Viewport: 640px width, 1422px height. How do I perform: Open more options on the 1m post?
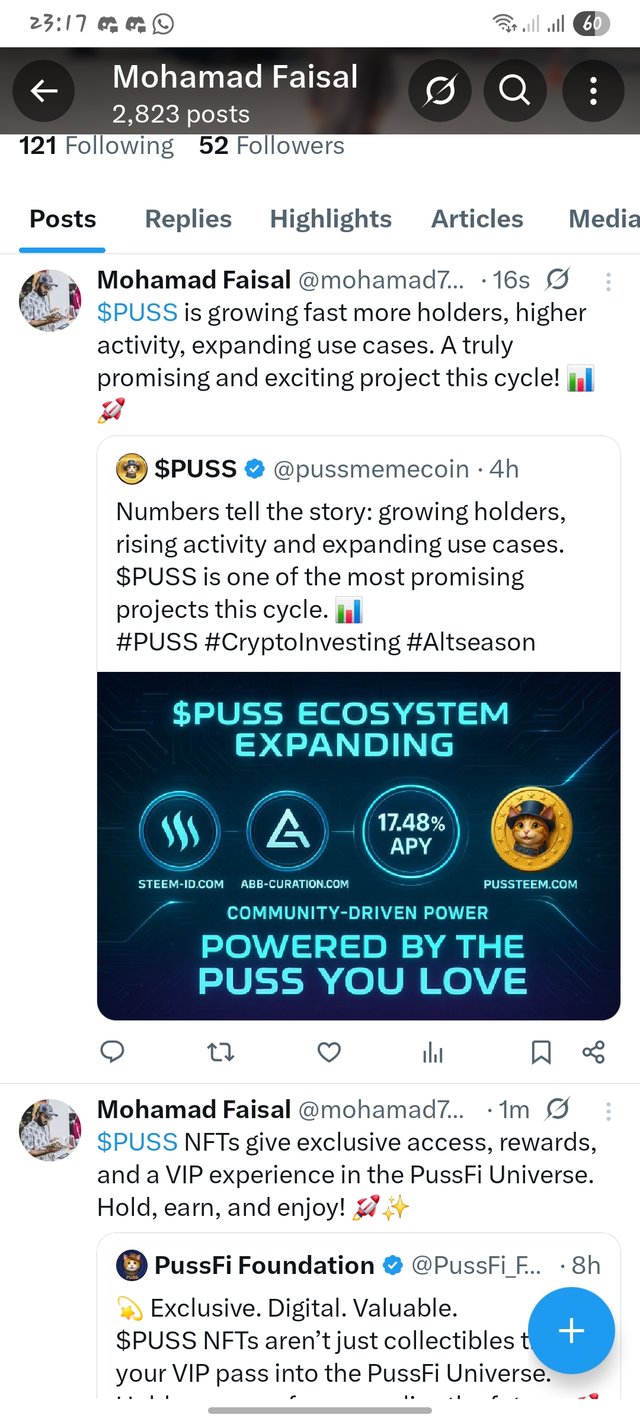pos(608,1110)
